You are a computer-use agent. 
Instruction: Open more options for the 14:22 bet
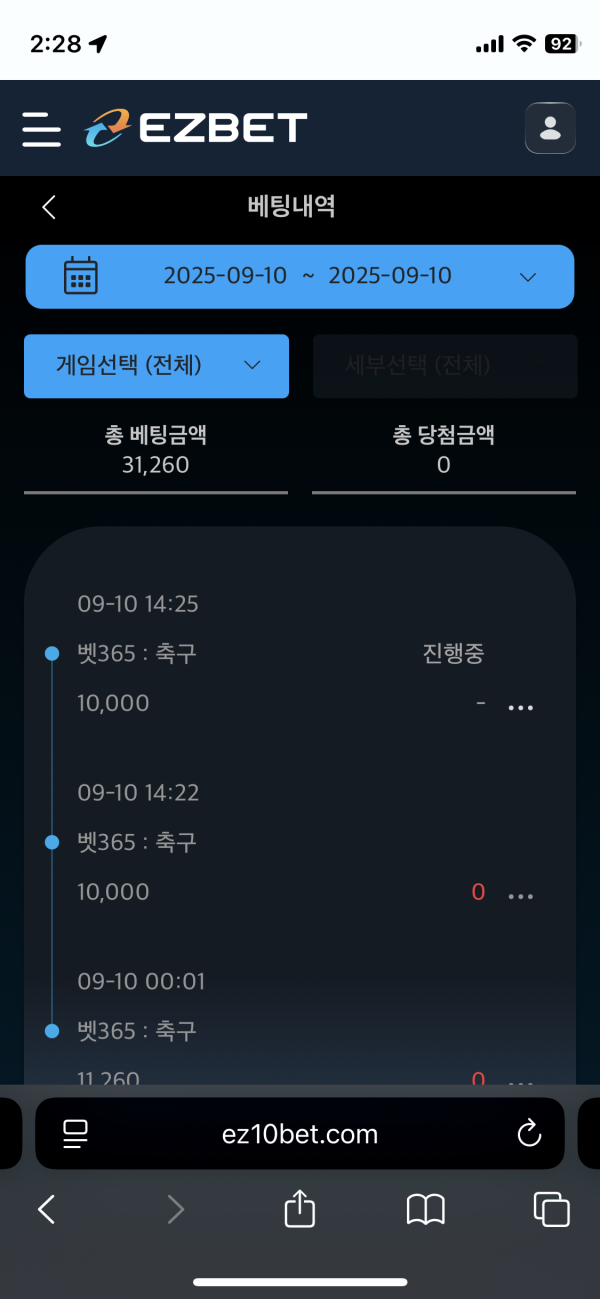point(520,896)
